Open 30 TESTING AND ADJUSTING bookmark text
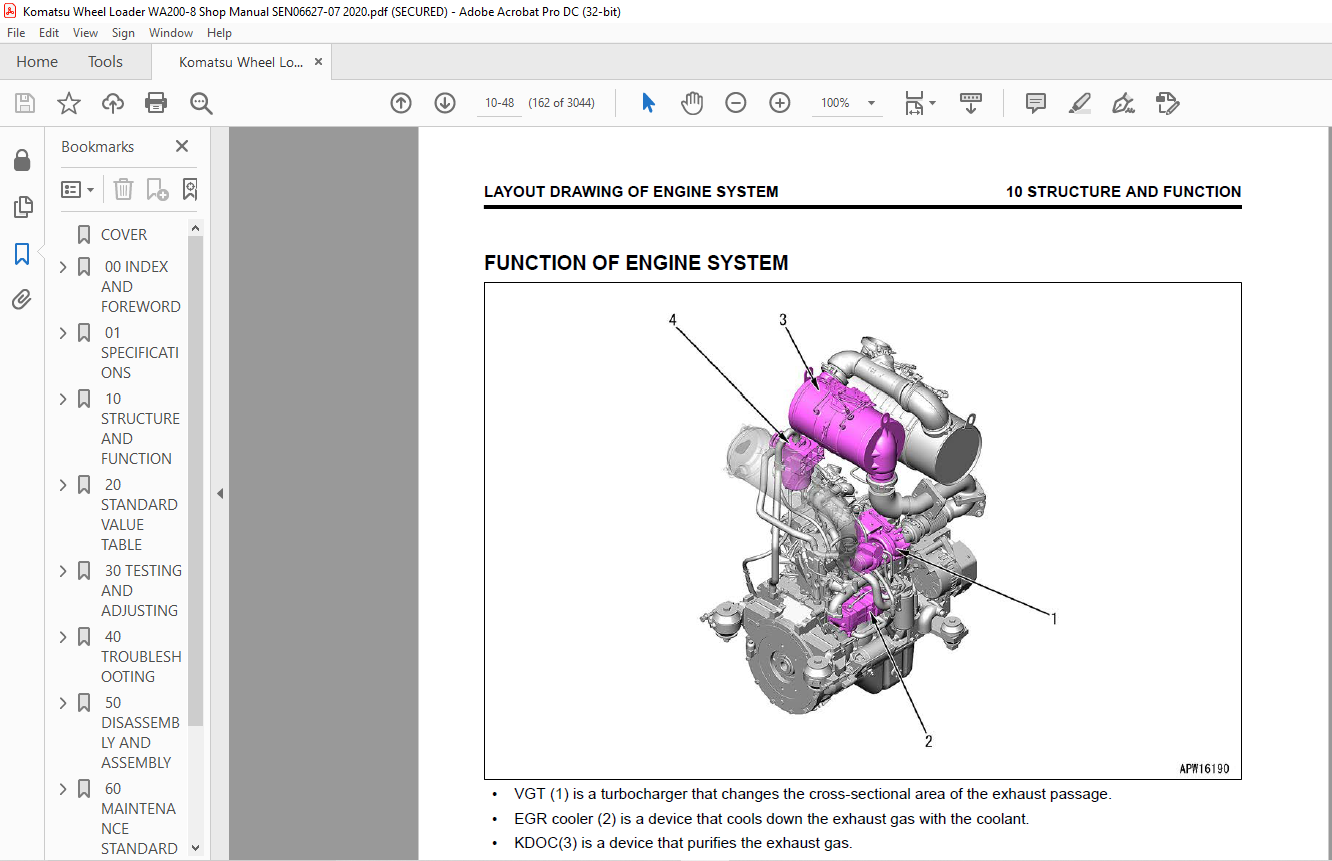The image size is (1332, 861). pos(141,591)
